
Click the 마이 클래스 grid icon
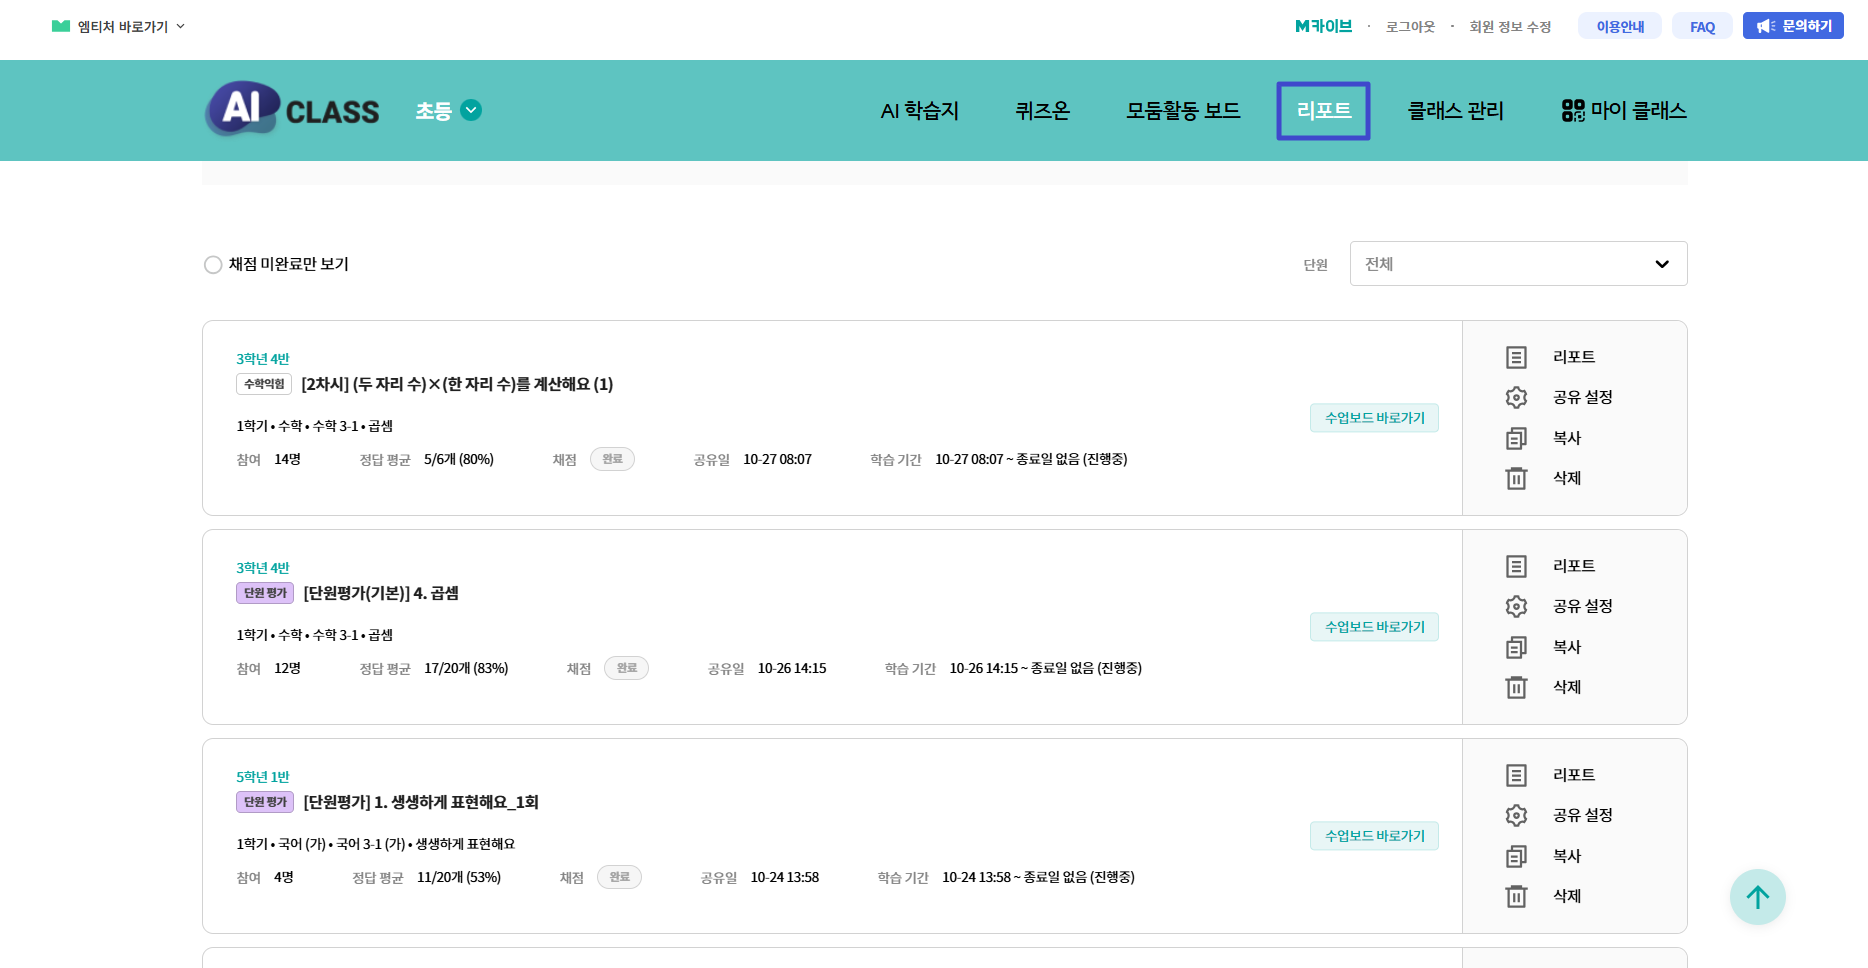[1573, 110]
